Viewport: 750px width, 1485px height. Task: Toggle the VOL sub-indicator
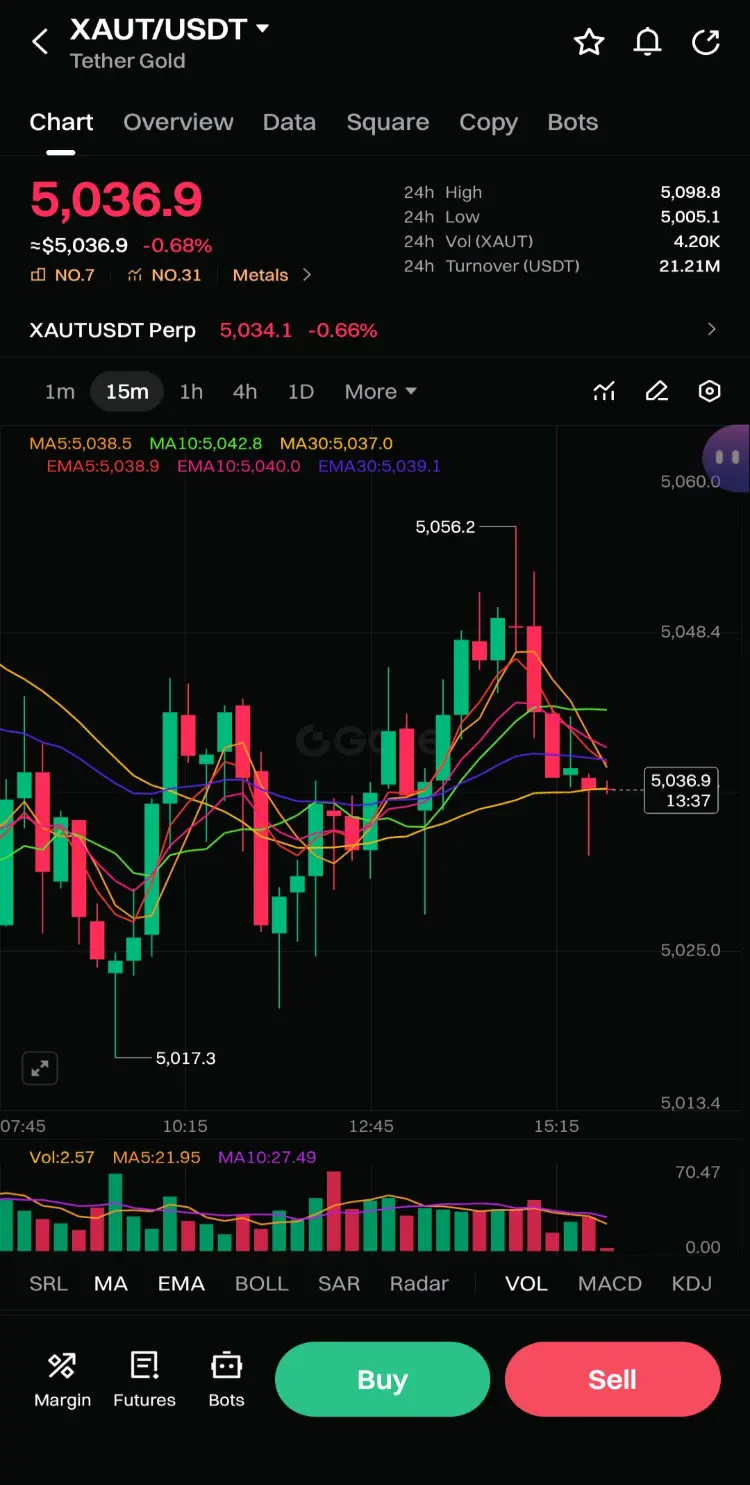click(x=527, y=1284)
